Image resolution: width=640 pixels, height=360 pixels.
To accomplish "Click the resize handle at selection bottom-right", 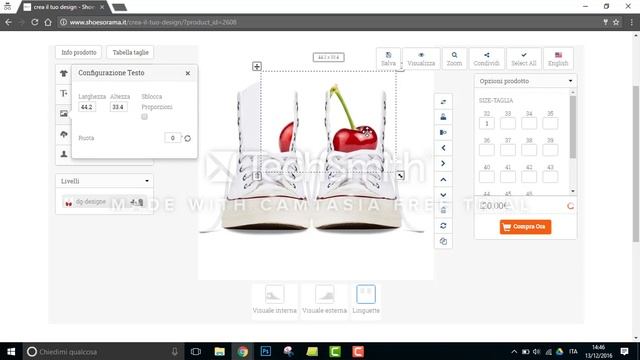I will pyautogui.click(x=400, y=176).
